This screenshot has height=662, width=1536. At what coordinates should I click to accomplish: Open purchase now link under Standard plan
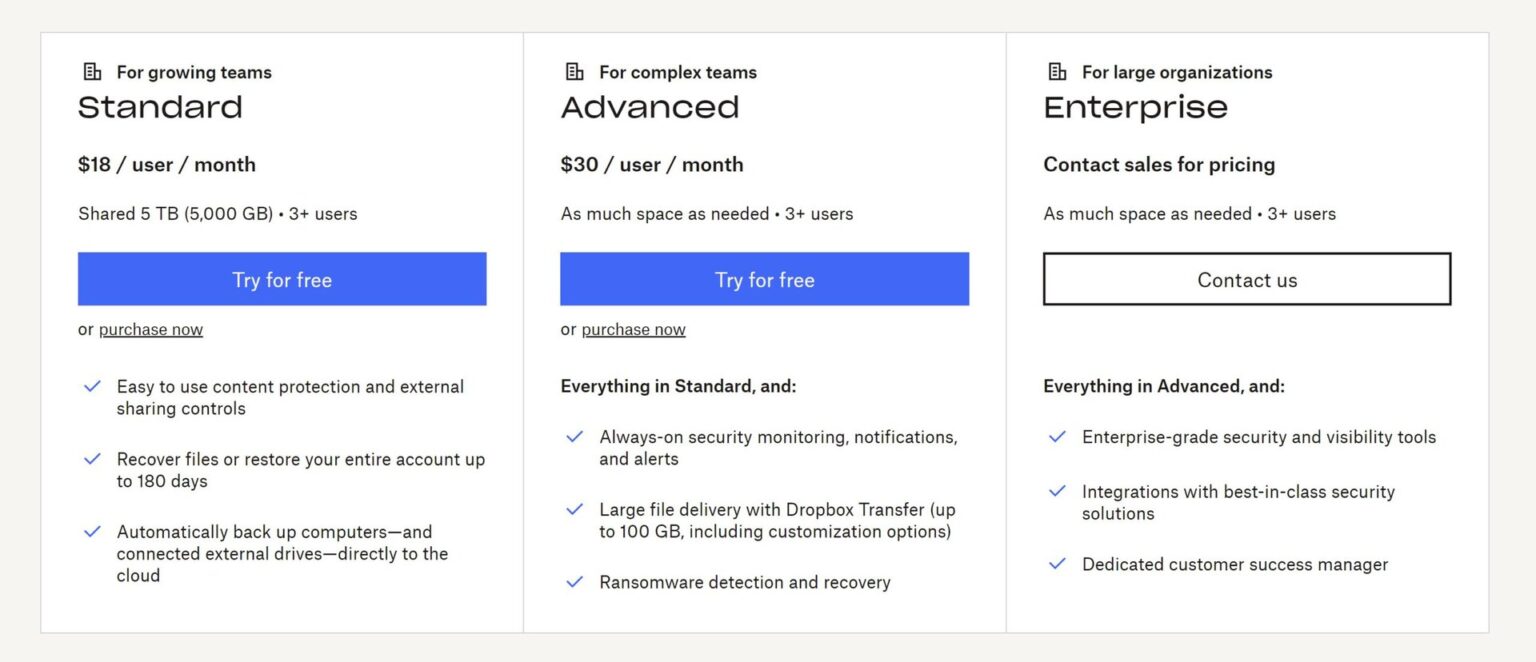pyautogui.click(x=150, y=329)
